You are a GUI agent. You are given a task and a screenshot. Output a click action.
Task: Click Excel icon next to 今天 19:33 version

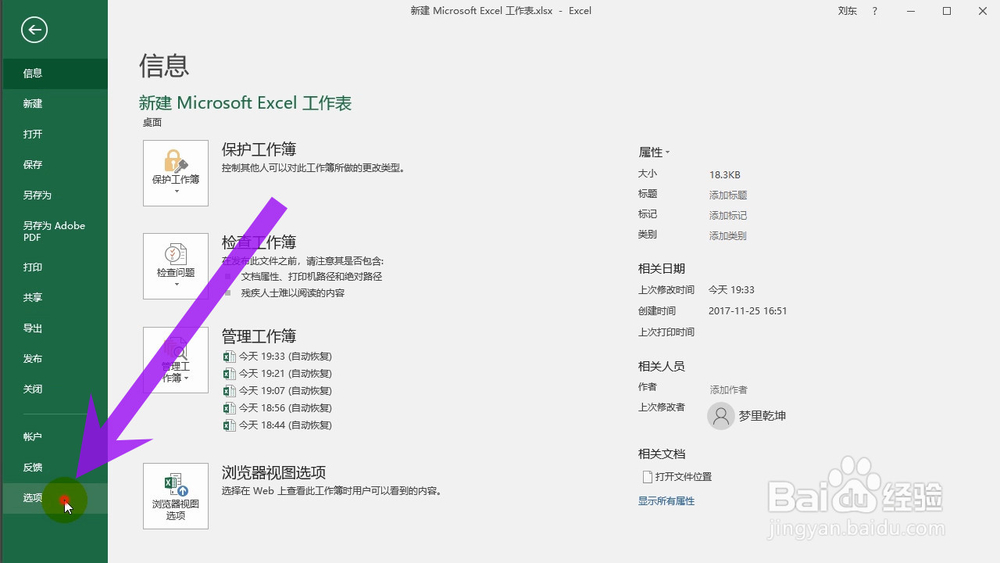point(229,356)
